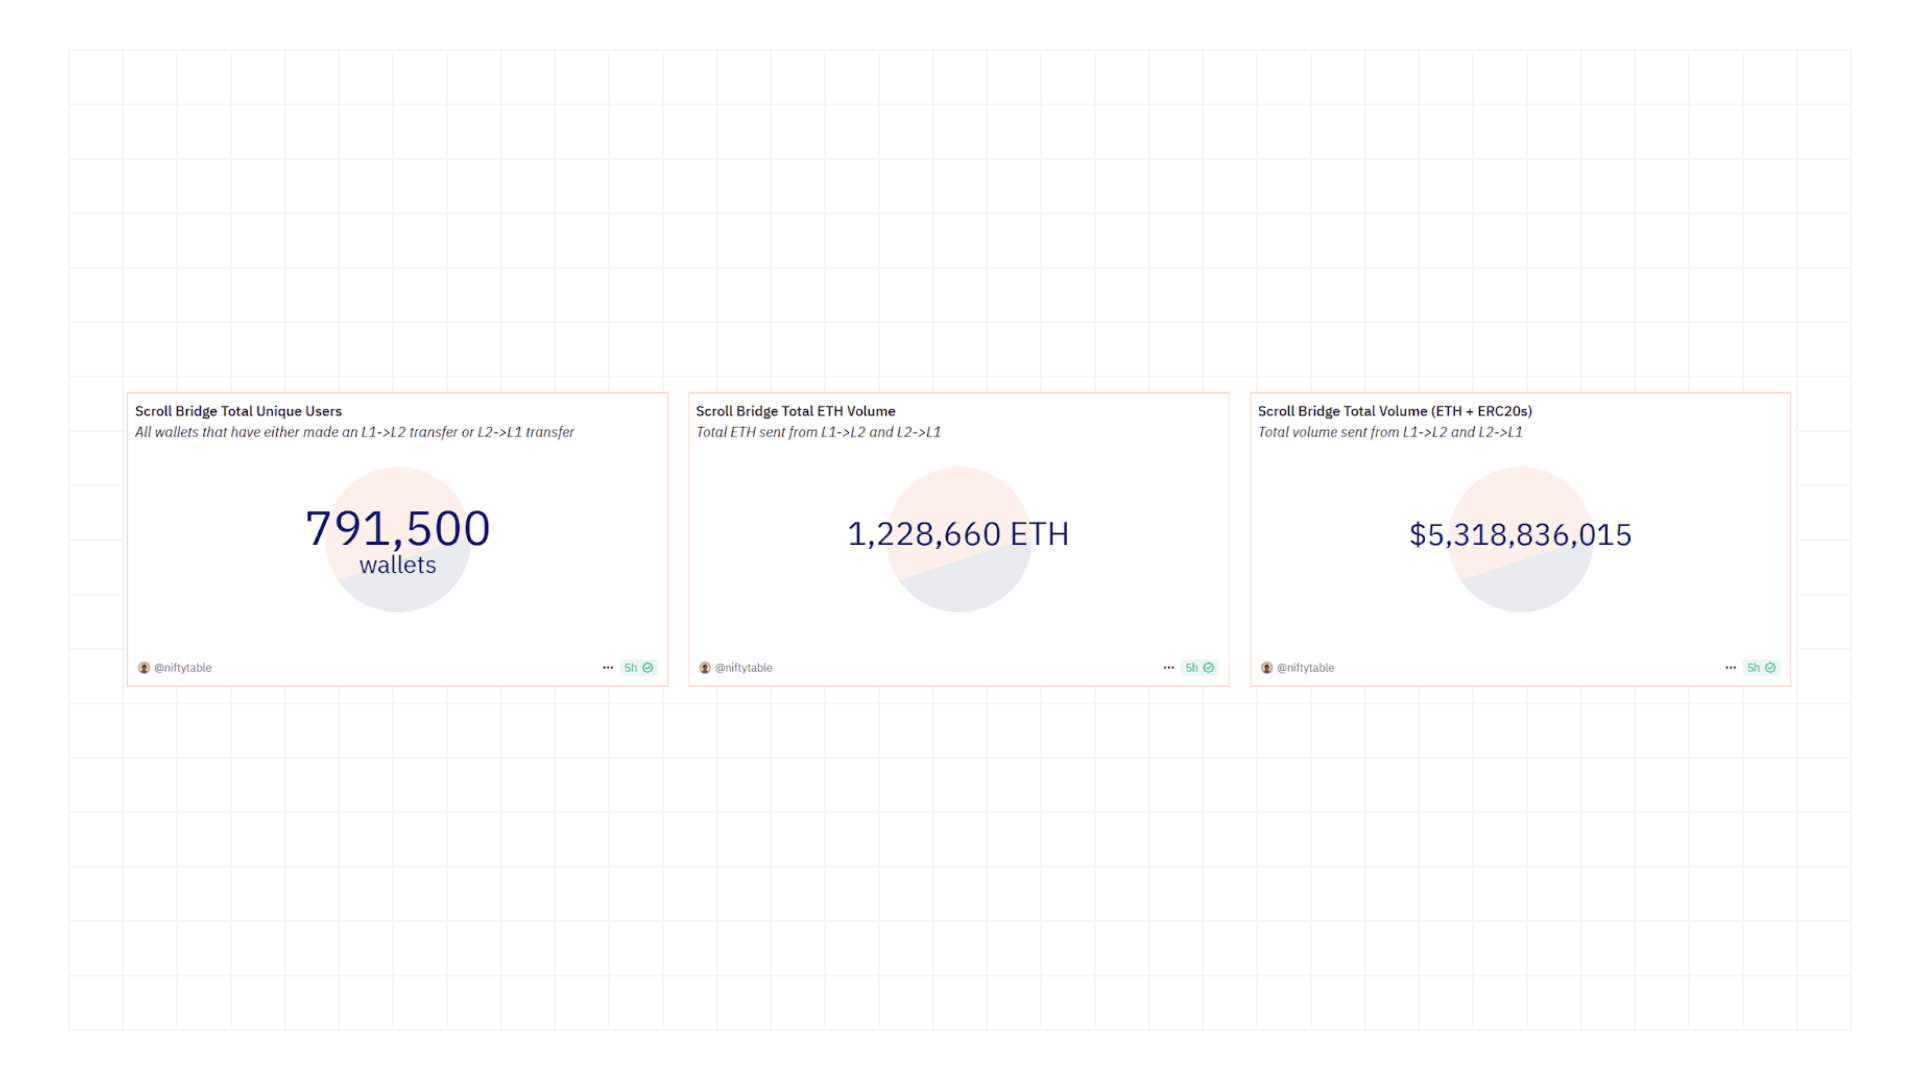The width and height of the screenshot is (1920, 1080).
Task: Open @niftytable profile from Unique Users card
Action: [x=181, y=667]
